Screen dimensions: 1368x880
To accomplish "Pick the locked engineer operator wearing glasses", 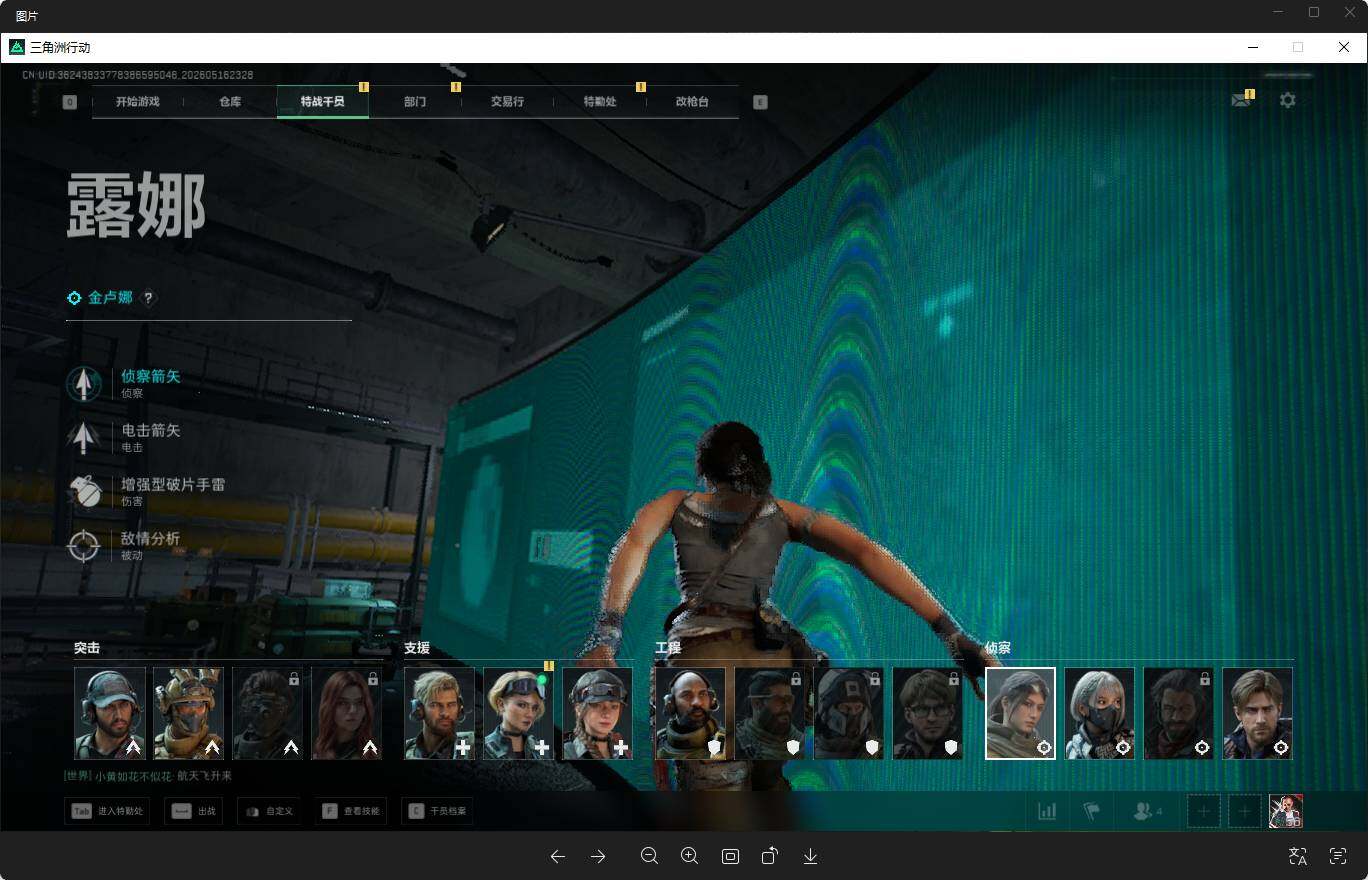I will (x=928, y=714).
